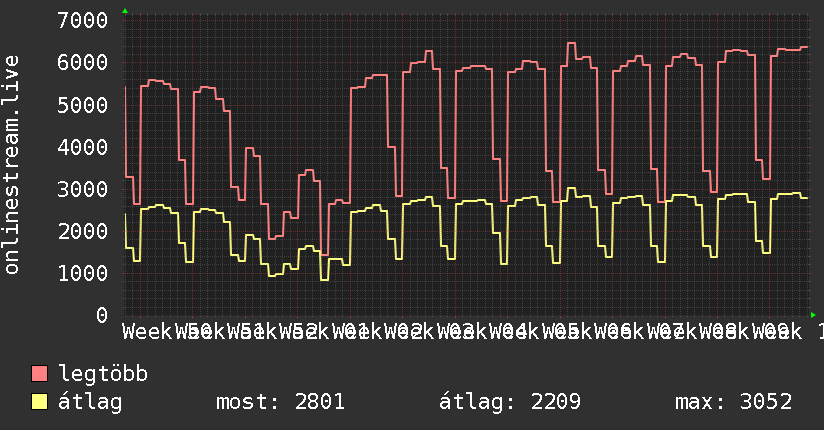Screen dimensions: 824x430
Task: Click the átlag: 2209 statistic
Action: tap(510, 402)
